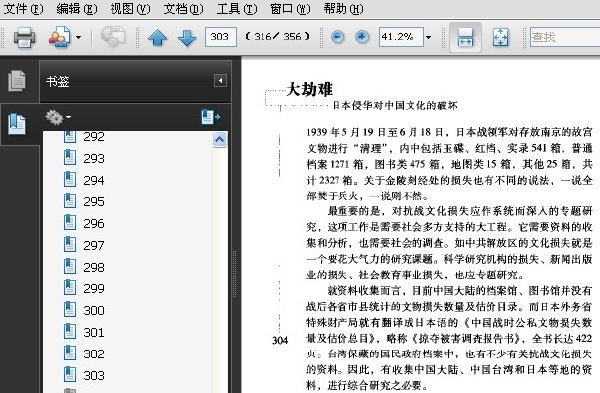Screen dimensions: 600x393
Task: Open the Pages panel icon in sidebar
Action: coord(17,81)
